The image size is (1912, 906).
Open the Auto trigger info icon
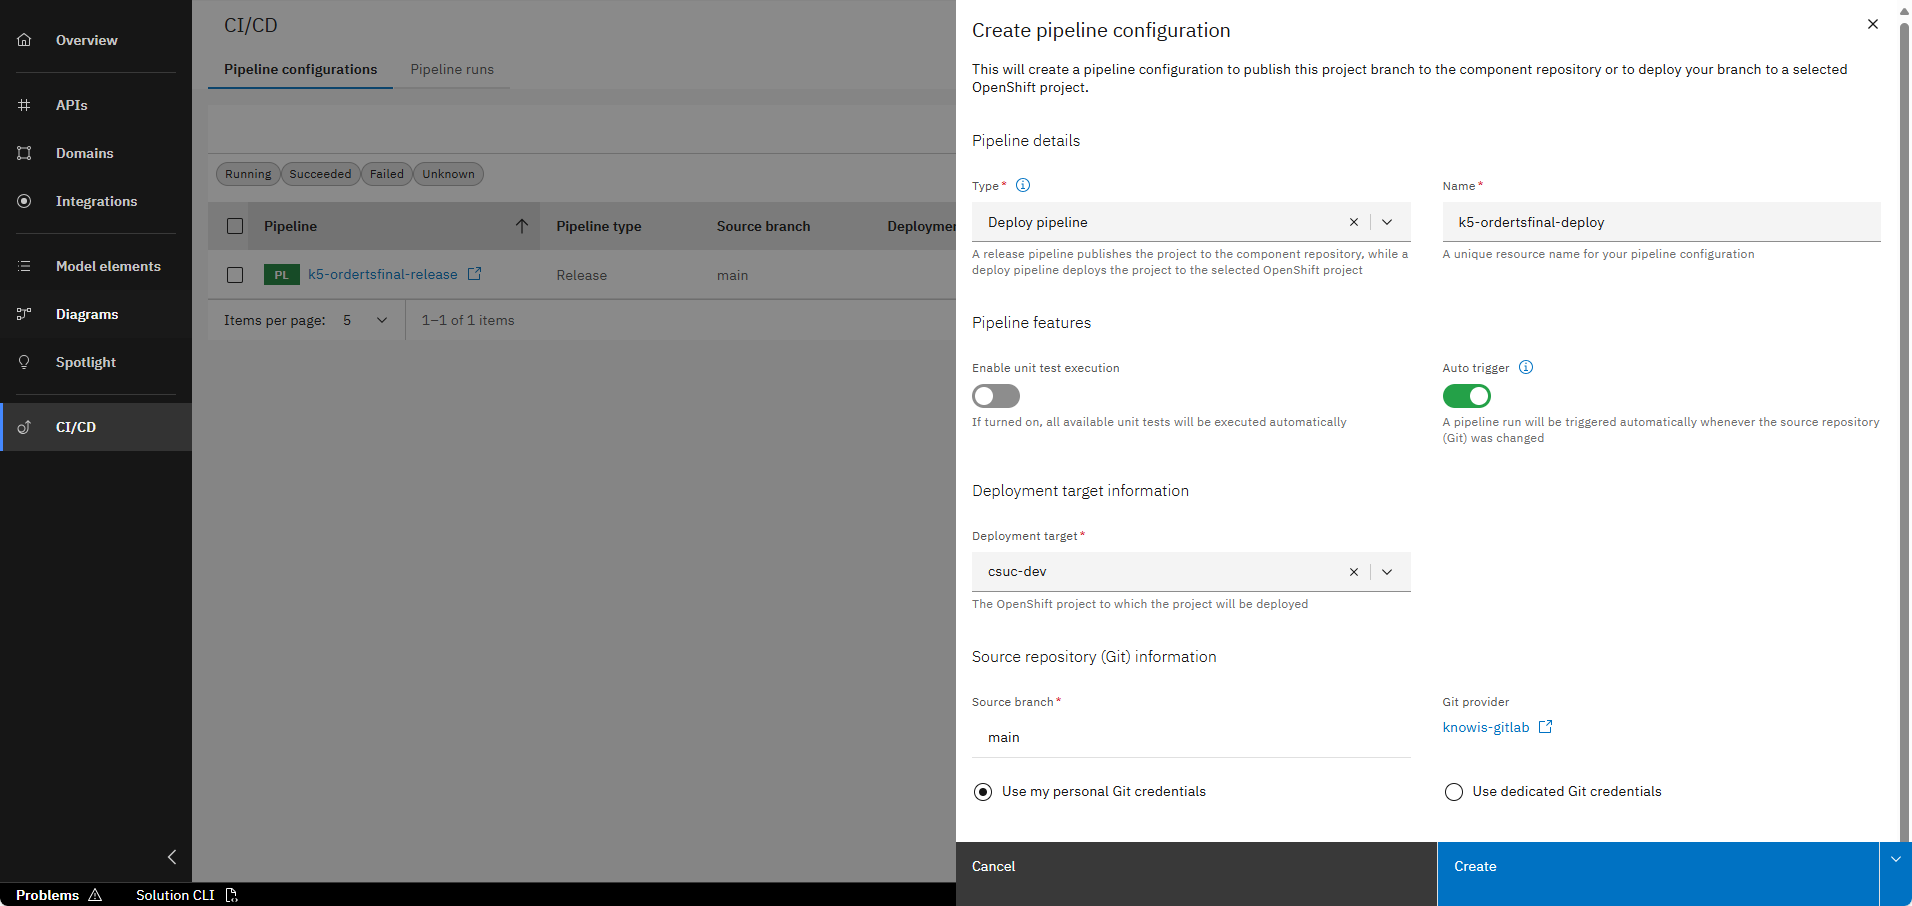click(1524, 367)
